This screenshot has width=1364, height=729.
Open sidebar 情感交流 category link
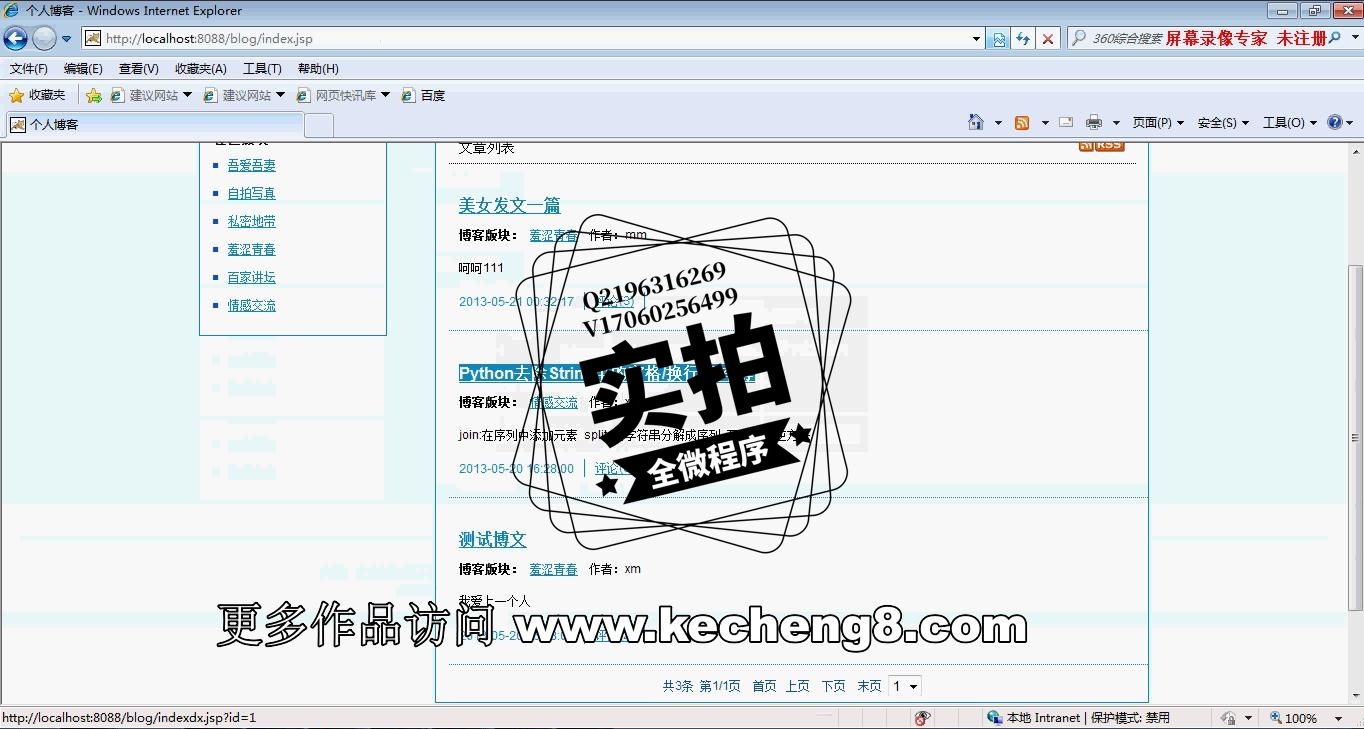point(251,306)
